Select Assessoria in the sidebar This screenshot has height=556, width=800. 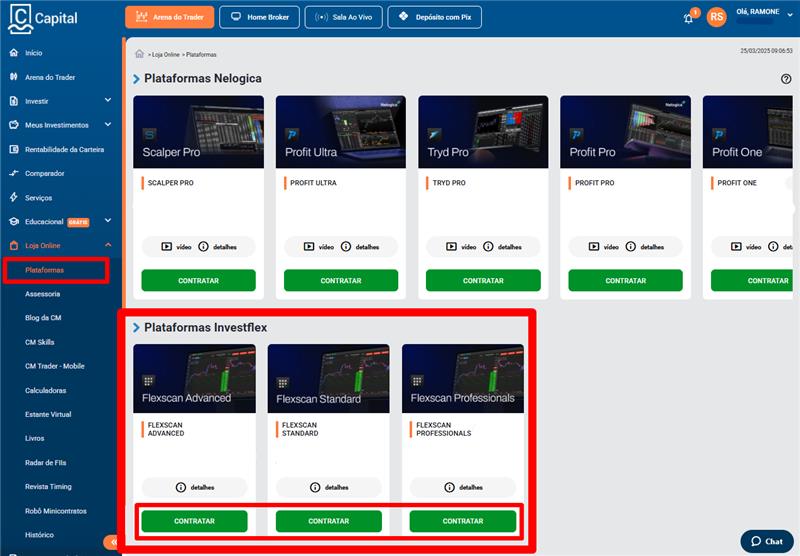[42, 294]
